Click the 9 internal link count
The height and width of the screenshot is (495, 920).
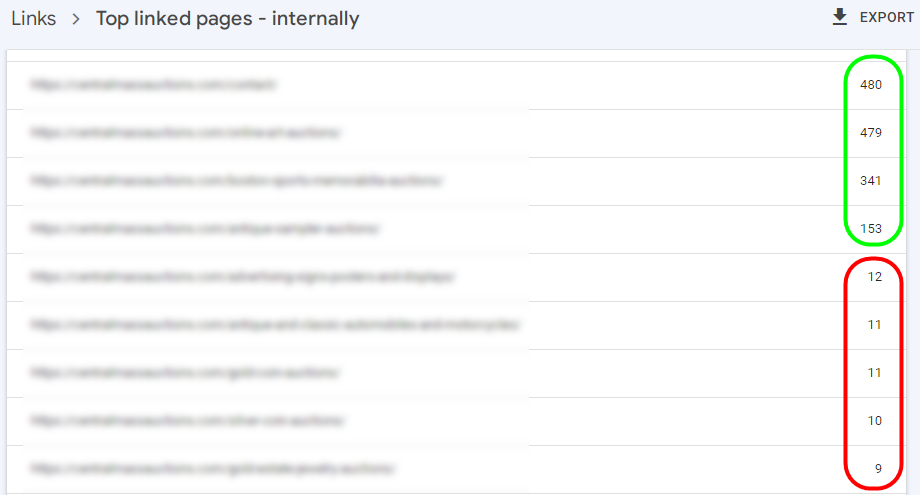878,469
